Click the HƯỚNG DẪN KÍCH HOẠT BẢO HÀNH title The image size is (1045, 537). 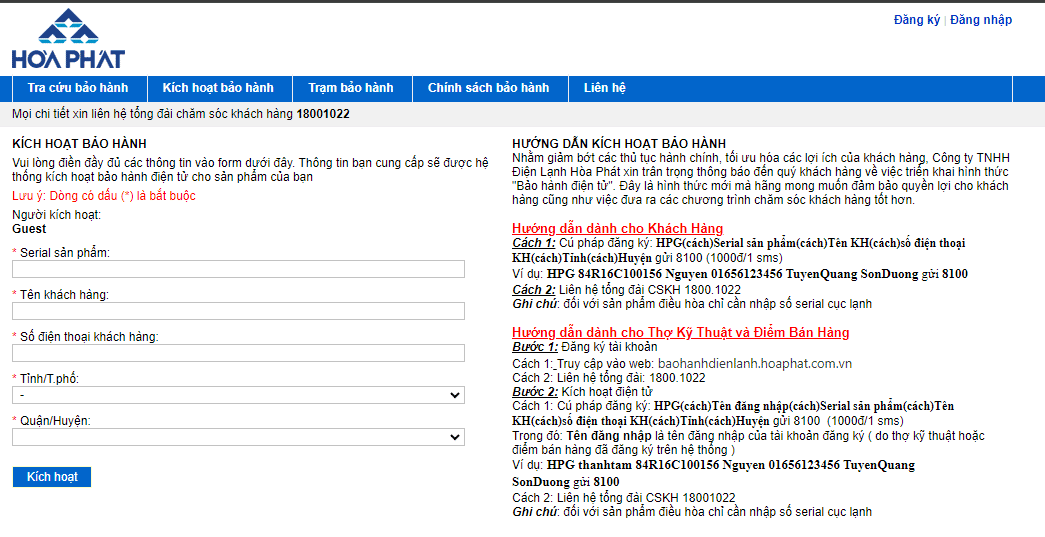pyautogui.click(x=618, y=144)
